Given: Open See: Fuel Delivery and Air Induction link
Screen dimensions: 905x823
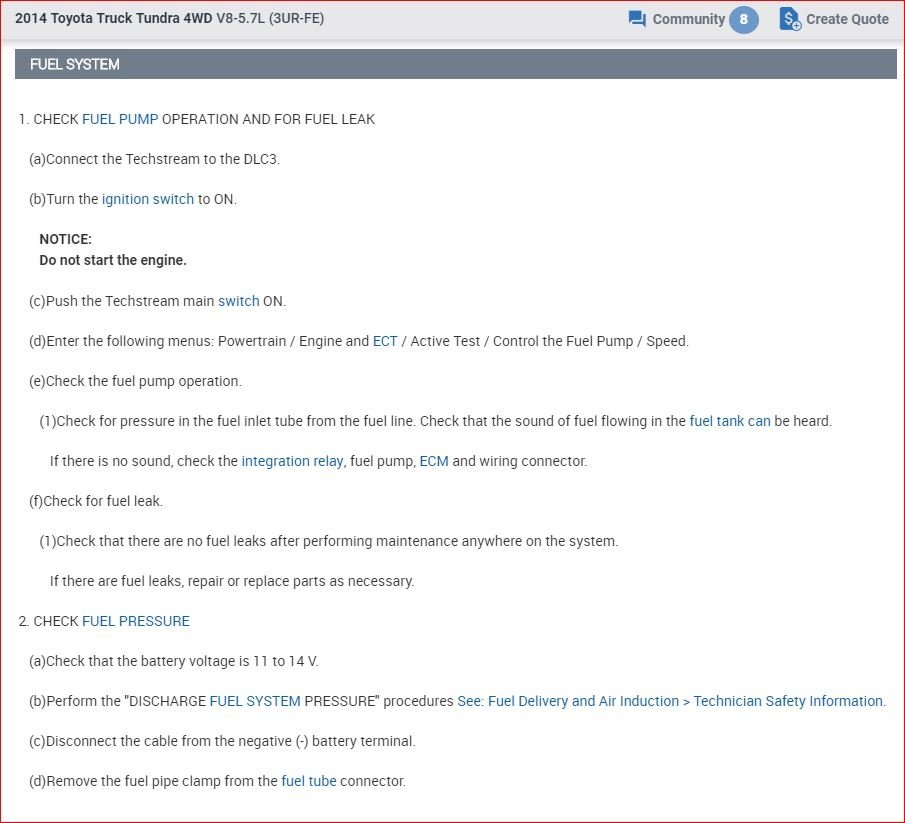Looking at the screenshot, I should click(671, 701).
